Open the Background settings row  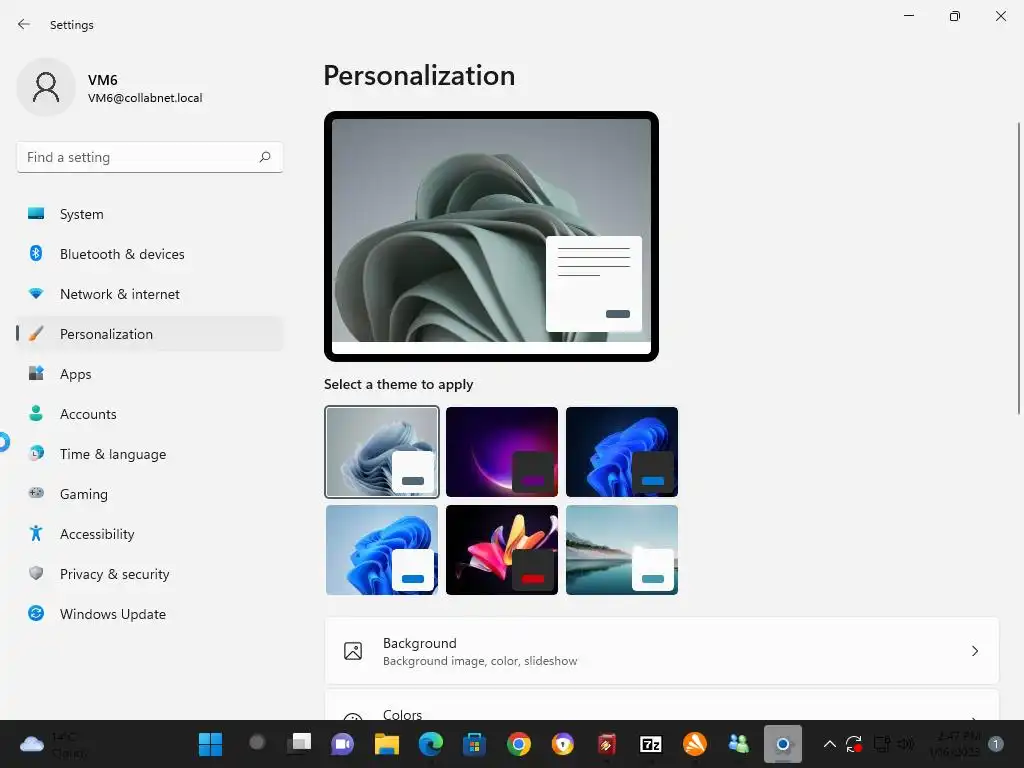(662, 651)
